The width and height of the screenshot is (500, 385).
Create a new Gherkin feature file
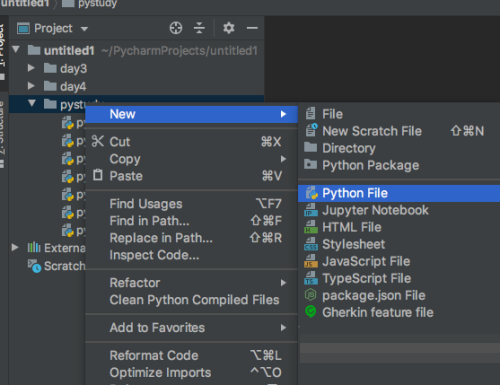[399, 312]
